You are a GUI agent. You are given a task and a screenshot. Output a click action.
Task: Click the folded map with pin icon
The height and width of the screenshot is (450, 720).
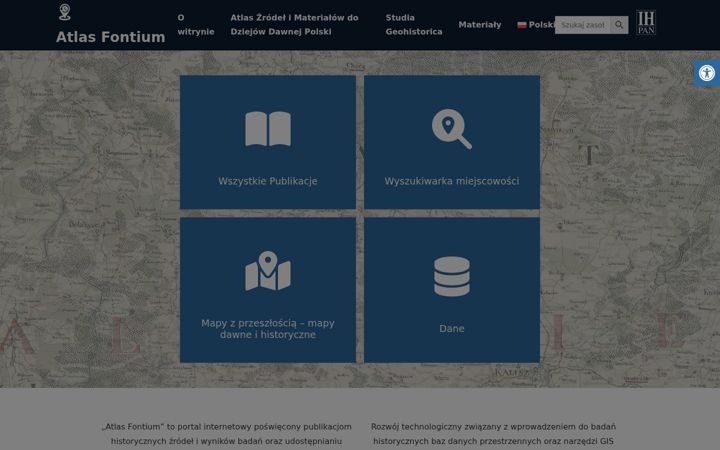pyautogui.click(x=268, y=271)
